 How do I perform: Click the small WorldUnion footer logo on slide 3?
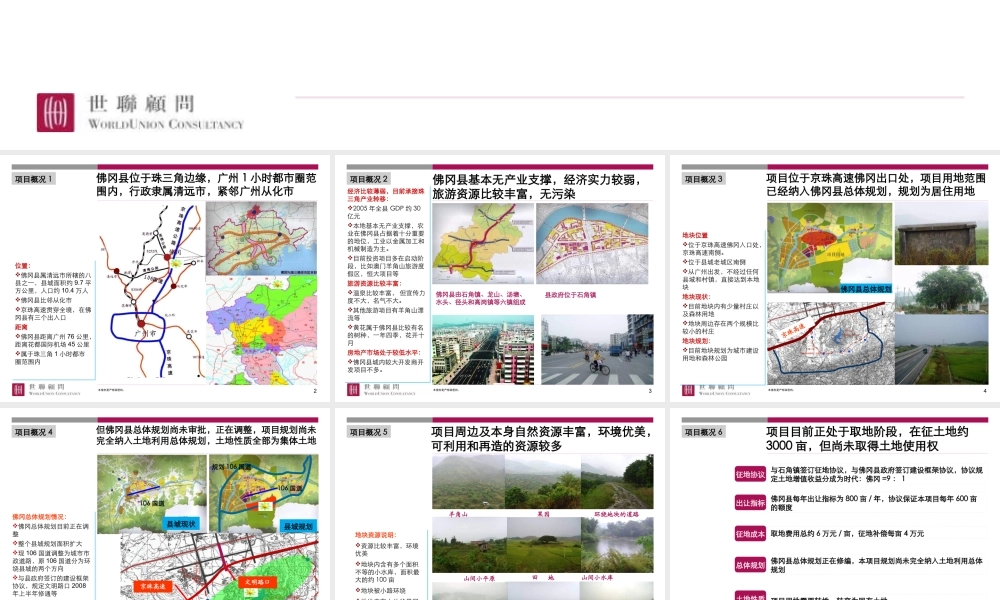click(x=717, y=390)
